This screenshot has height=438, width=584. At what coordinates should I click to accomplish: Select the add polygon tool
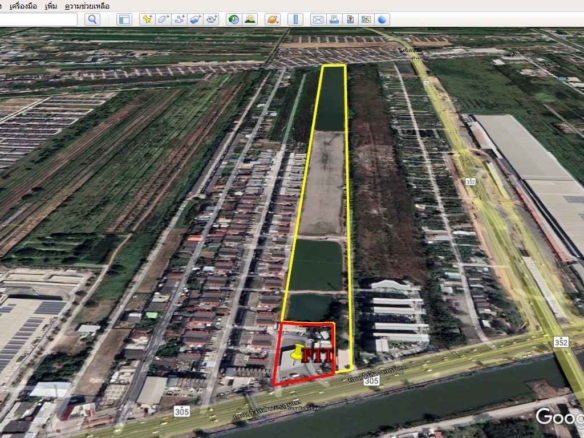[164, 19]
